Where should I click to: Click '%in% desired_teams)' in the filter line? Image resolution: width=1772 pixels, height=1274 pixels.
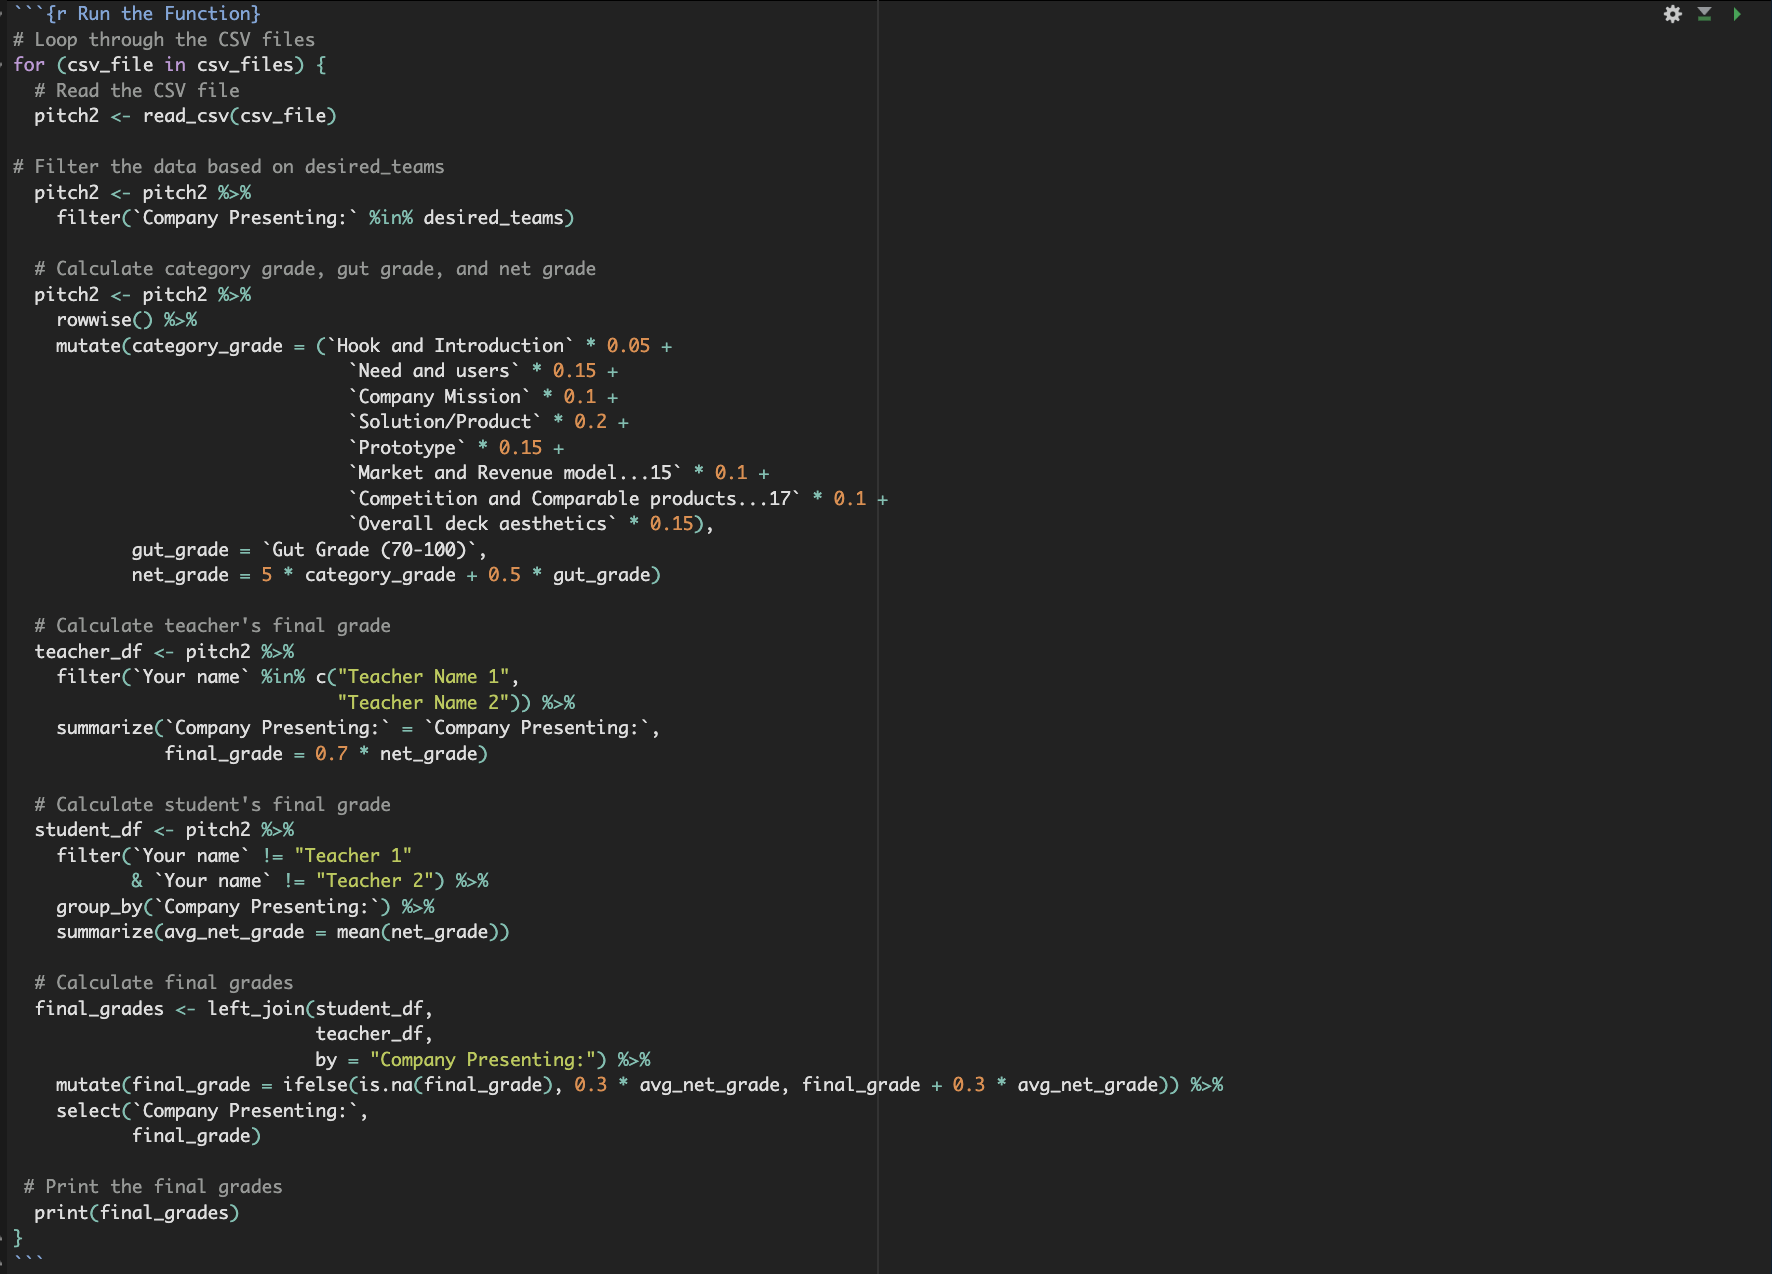(x=472, y=217)
